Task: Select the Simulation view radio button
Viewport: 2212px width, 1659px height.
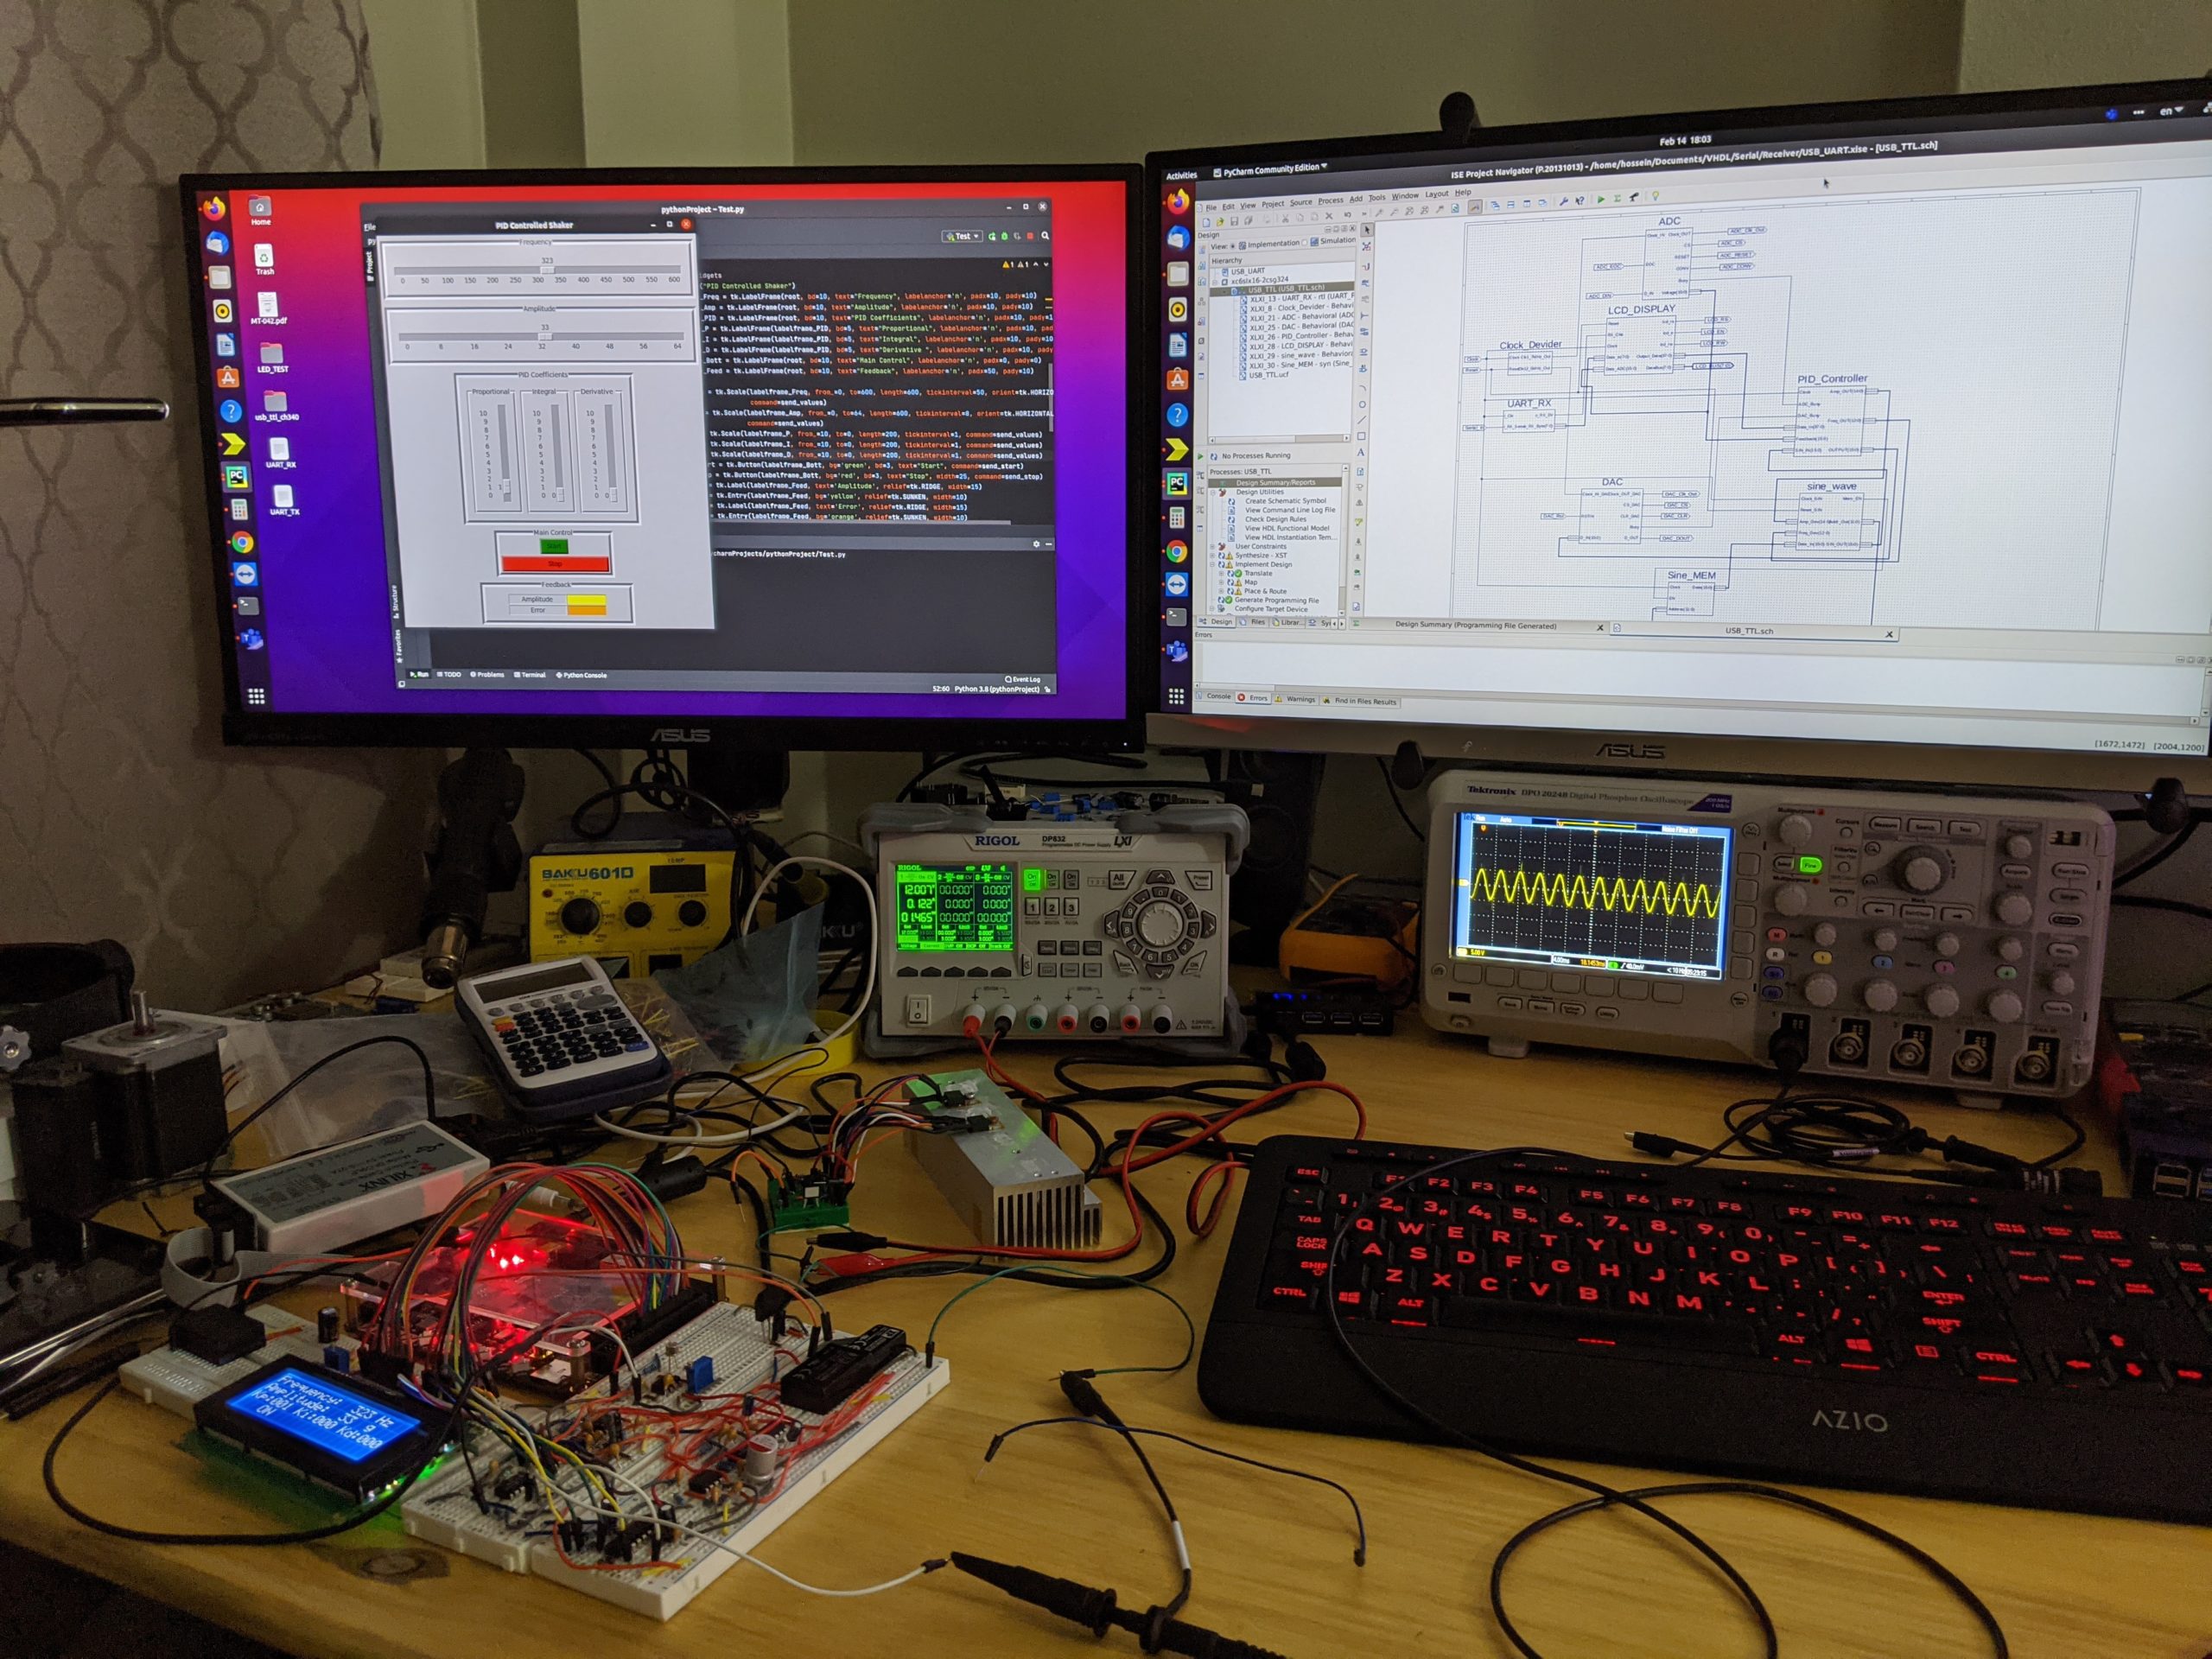Action: [x=1305, y=242]
